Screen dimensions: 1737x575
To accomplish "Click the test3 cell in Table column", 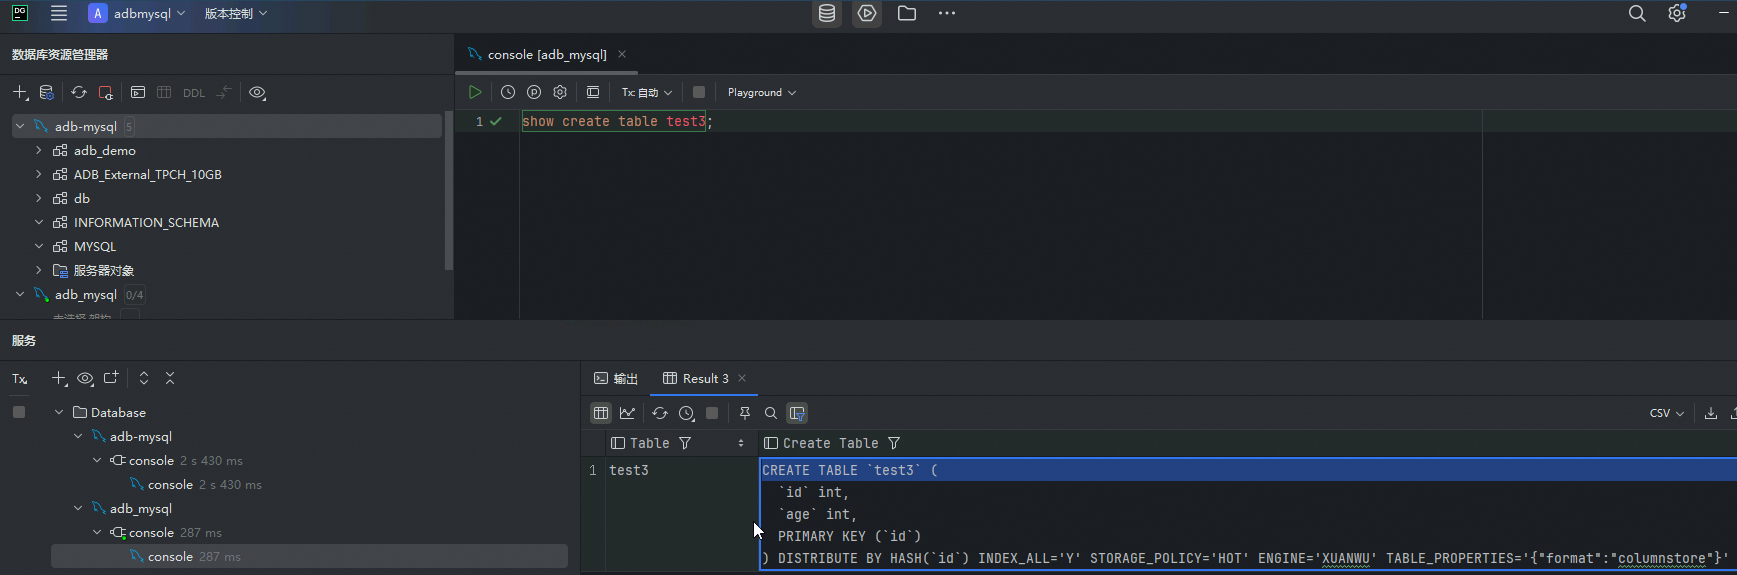I will [629, 470].
